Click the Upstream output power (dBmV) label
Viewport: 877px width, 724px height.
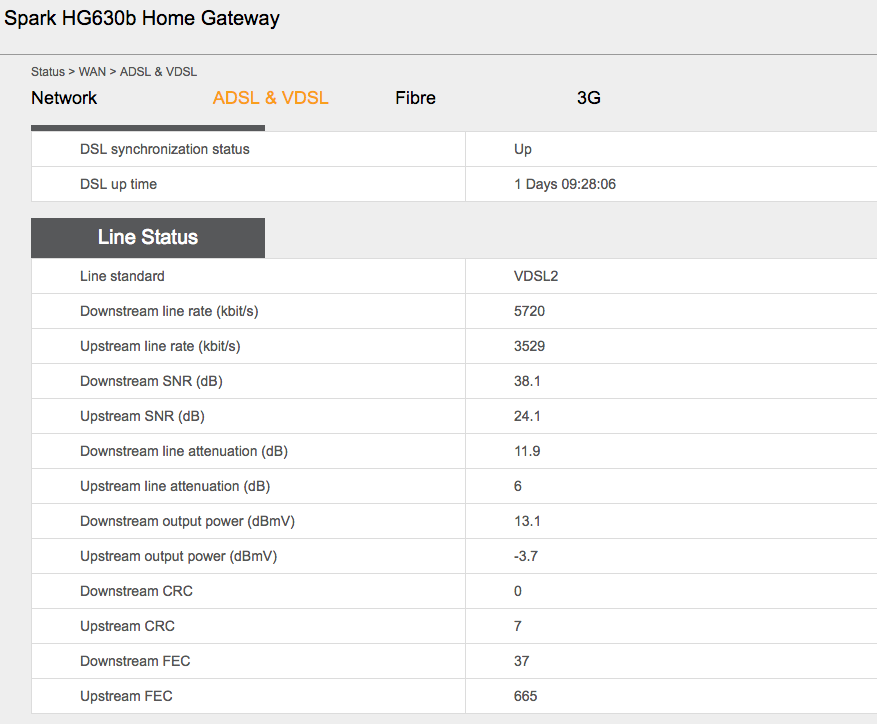click(x=178, y=557)
